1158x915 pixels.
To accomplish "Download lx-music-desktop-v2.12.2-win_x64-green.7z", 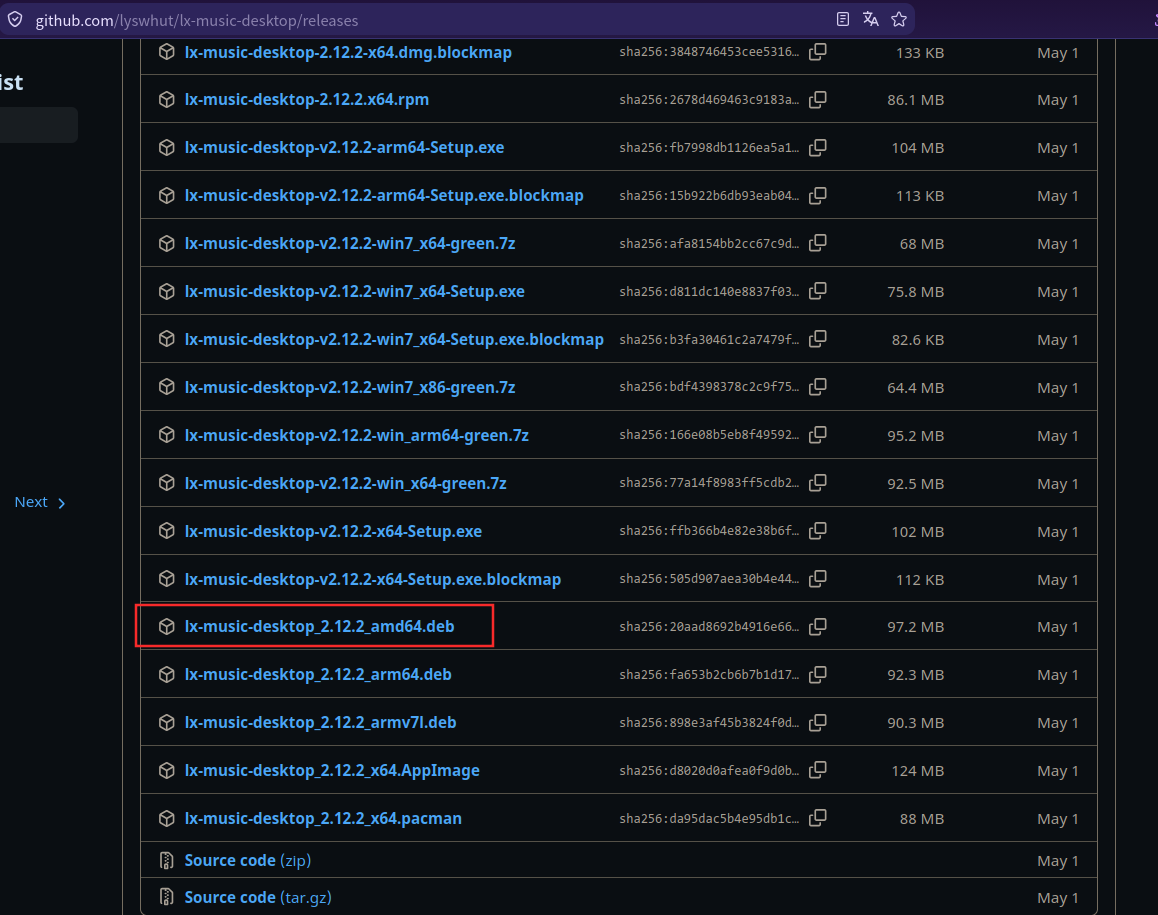I will coord(346,483).
